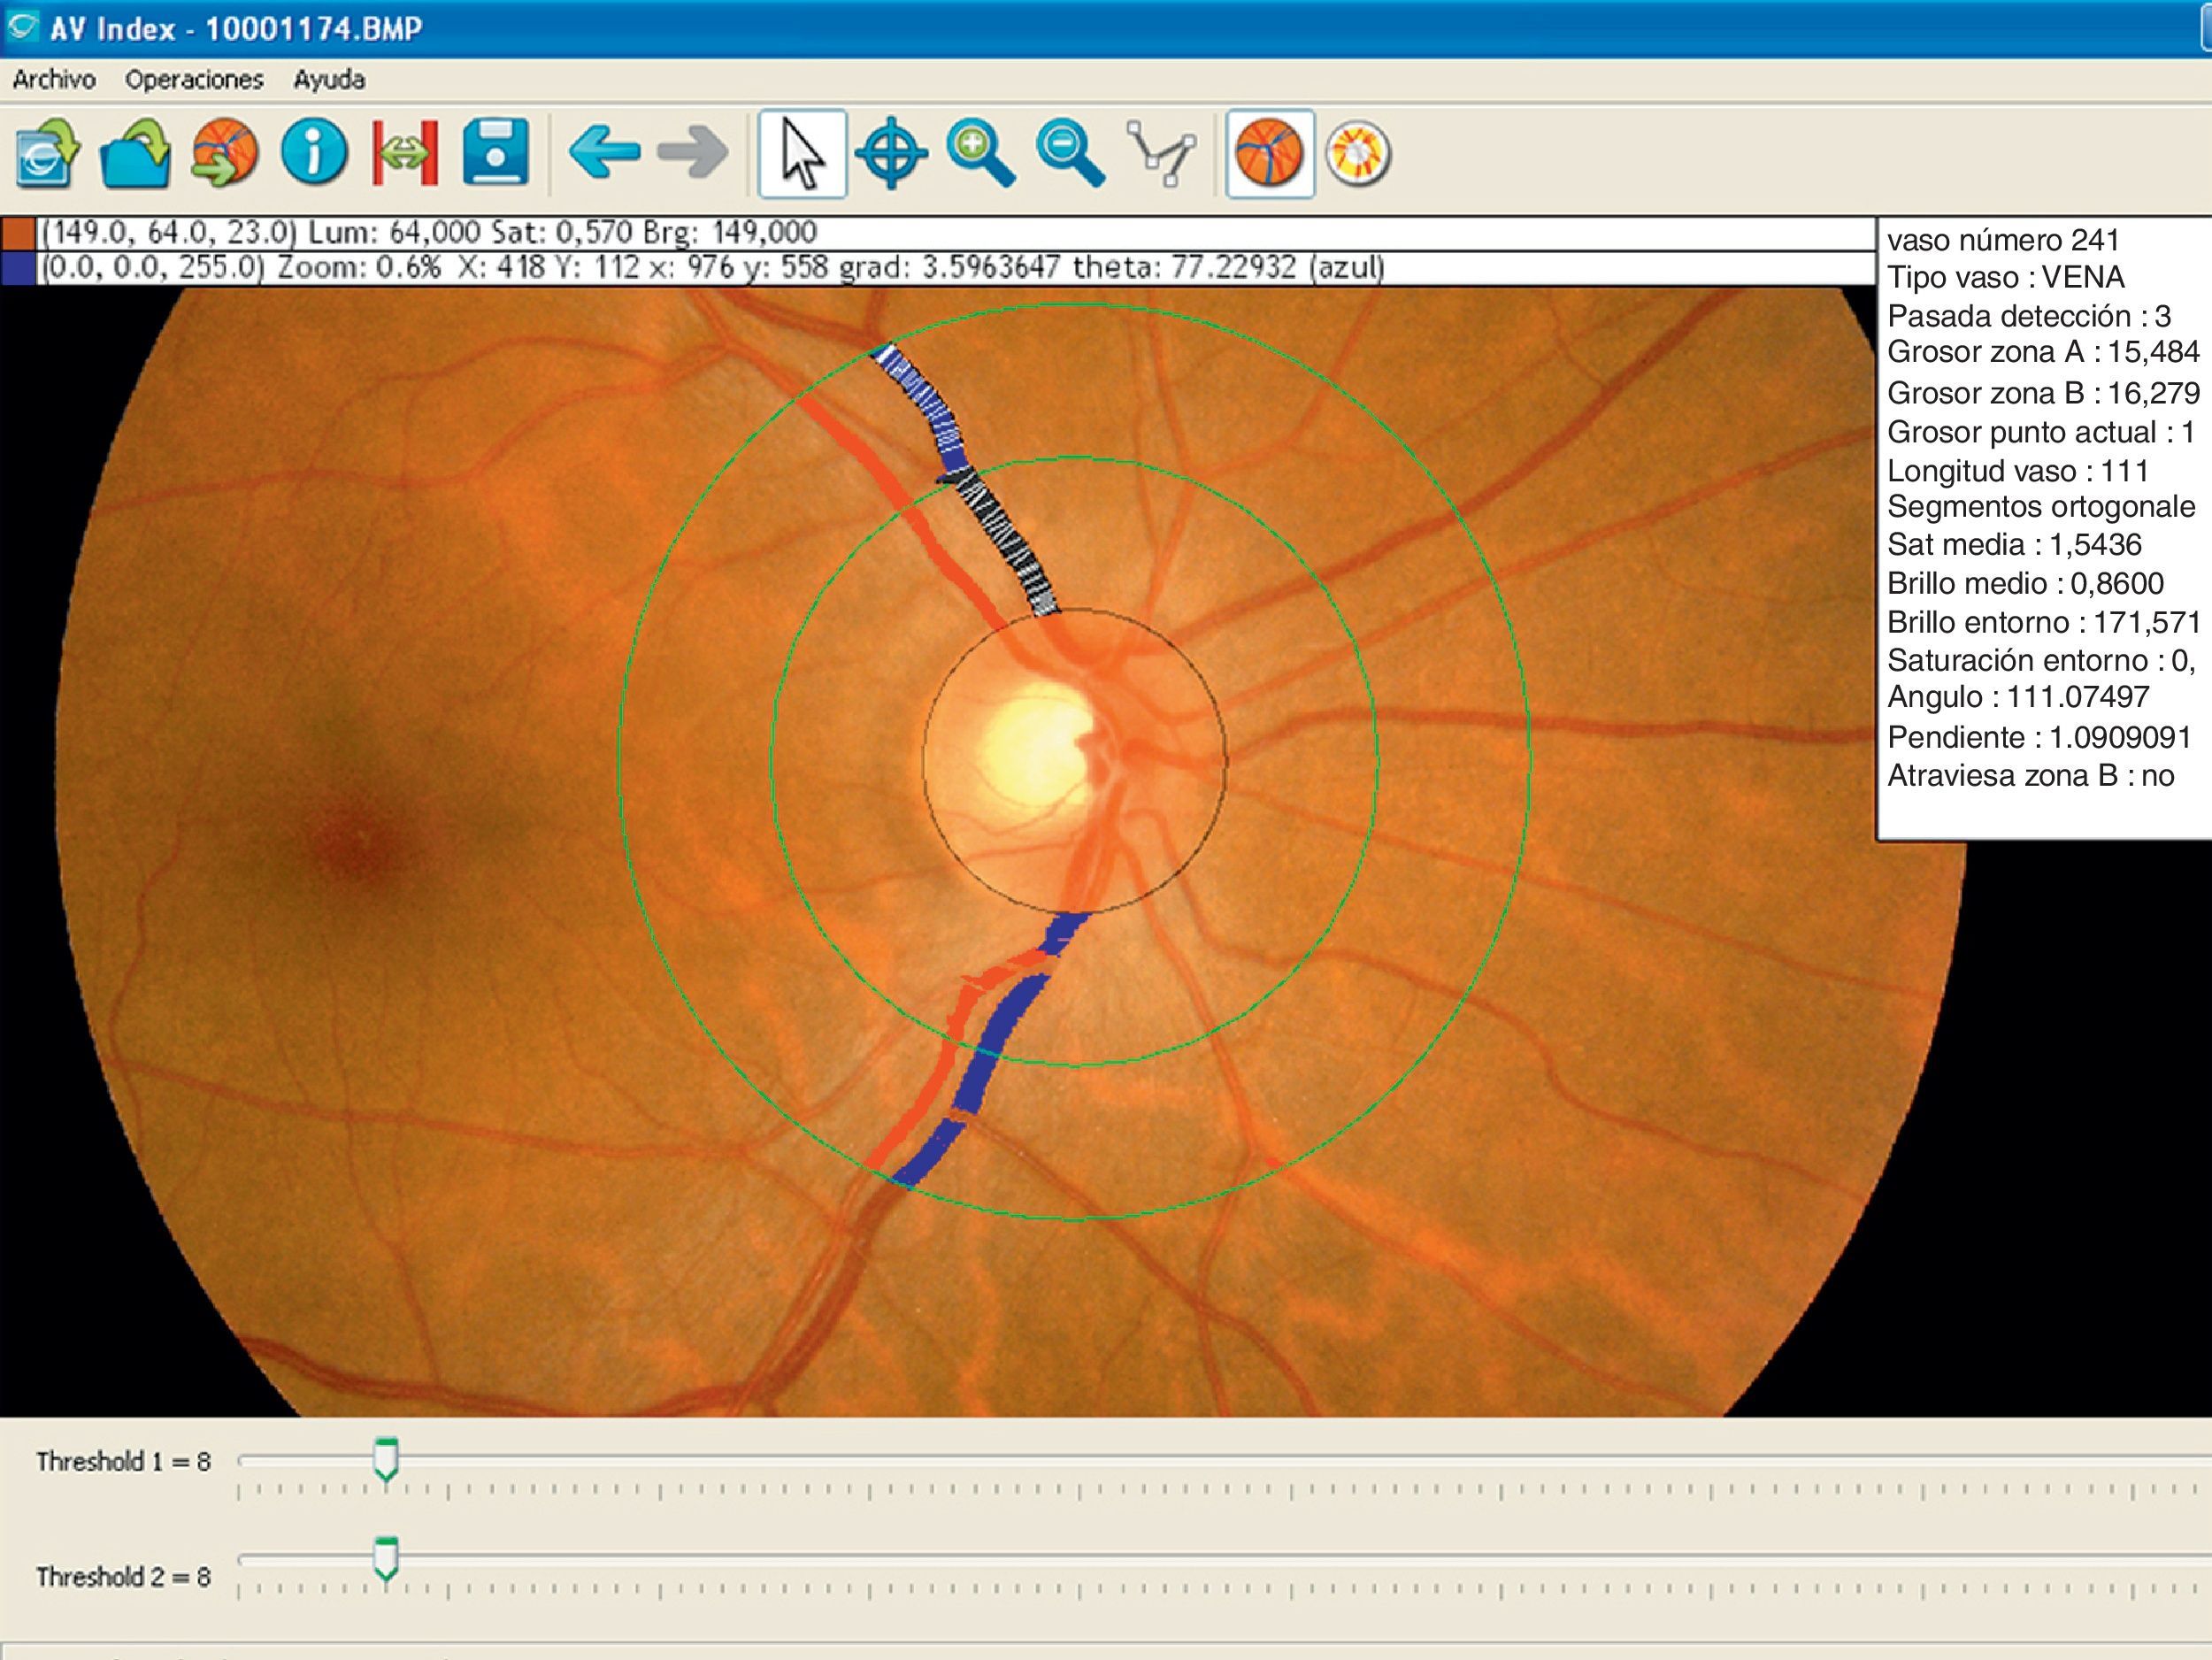Go back with the blue left arrow
This screenshot has width=2212, height=1660.
click(x=604, y=153)
